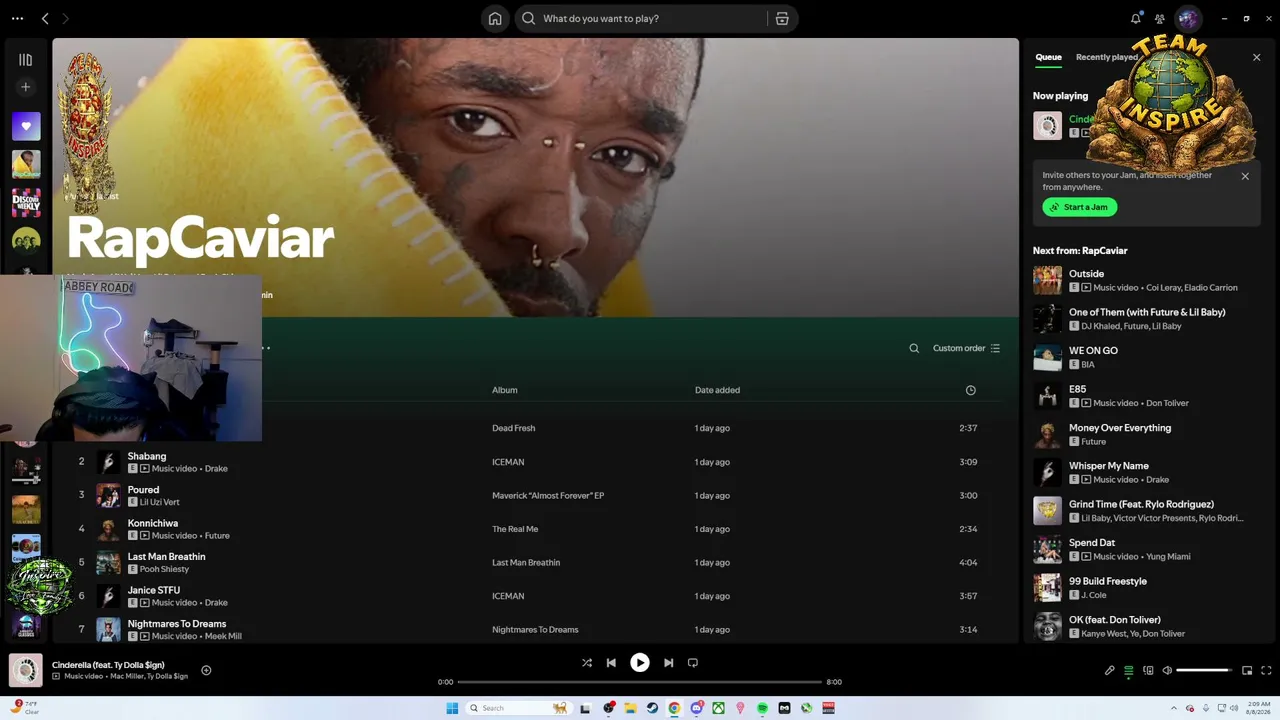
Task: Sort tracks by Album column
Action: point(505,390)
